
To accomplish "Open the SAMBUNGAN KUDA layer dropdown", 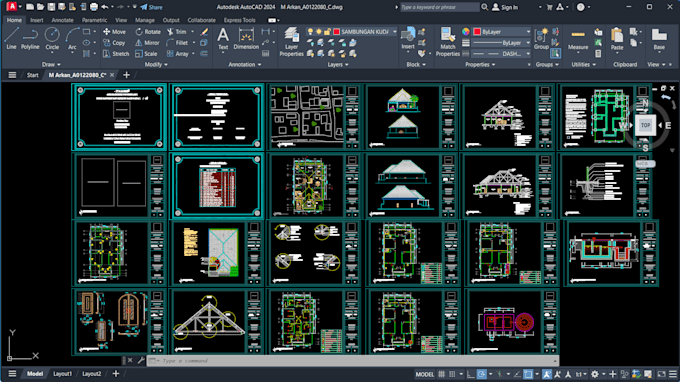I will 394,32.
